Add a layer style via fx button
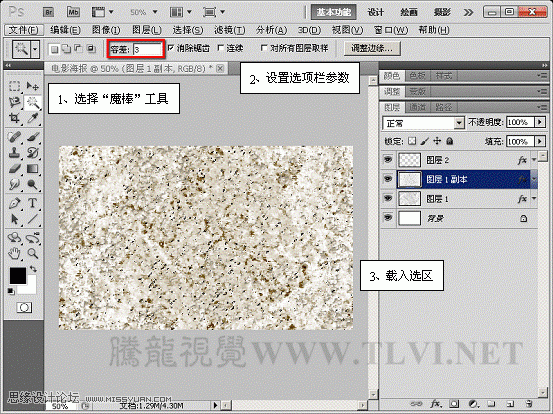The height and width of the screenshot is (414, 553). (x=436, y=404)
